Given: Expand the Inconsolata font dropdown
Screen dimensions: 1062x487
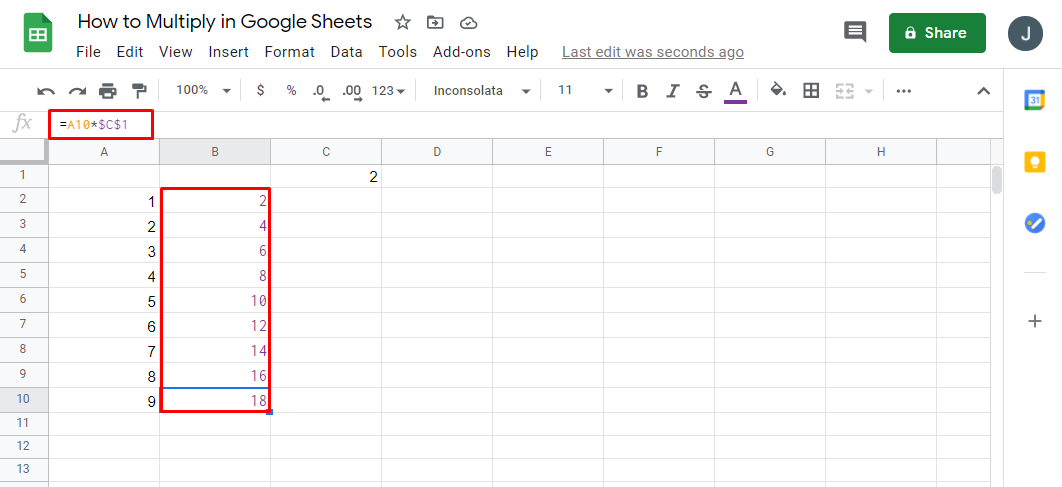Looking at the screenshot, I should (x=481, y=91).
